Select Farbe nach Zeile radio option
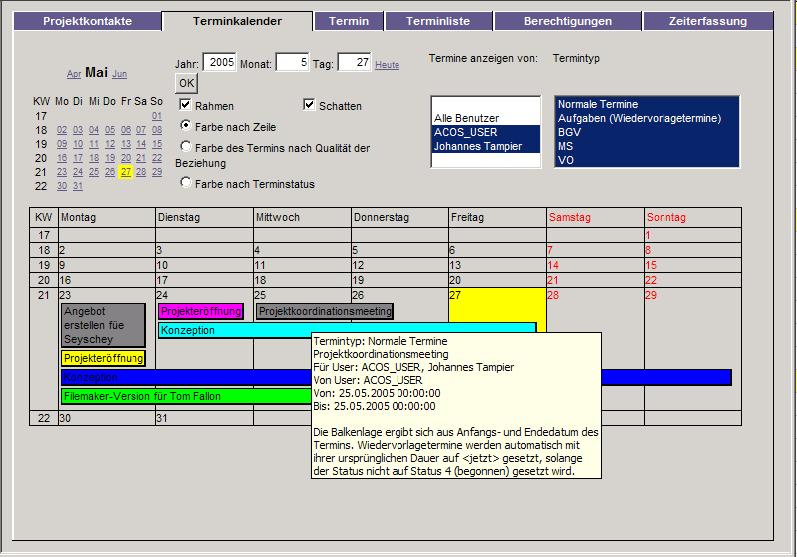The image size is (797, 557). coord(186,125)
